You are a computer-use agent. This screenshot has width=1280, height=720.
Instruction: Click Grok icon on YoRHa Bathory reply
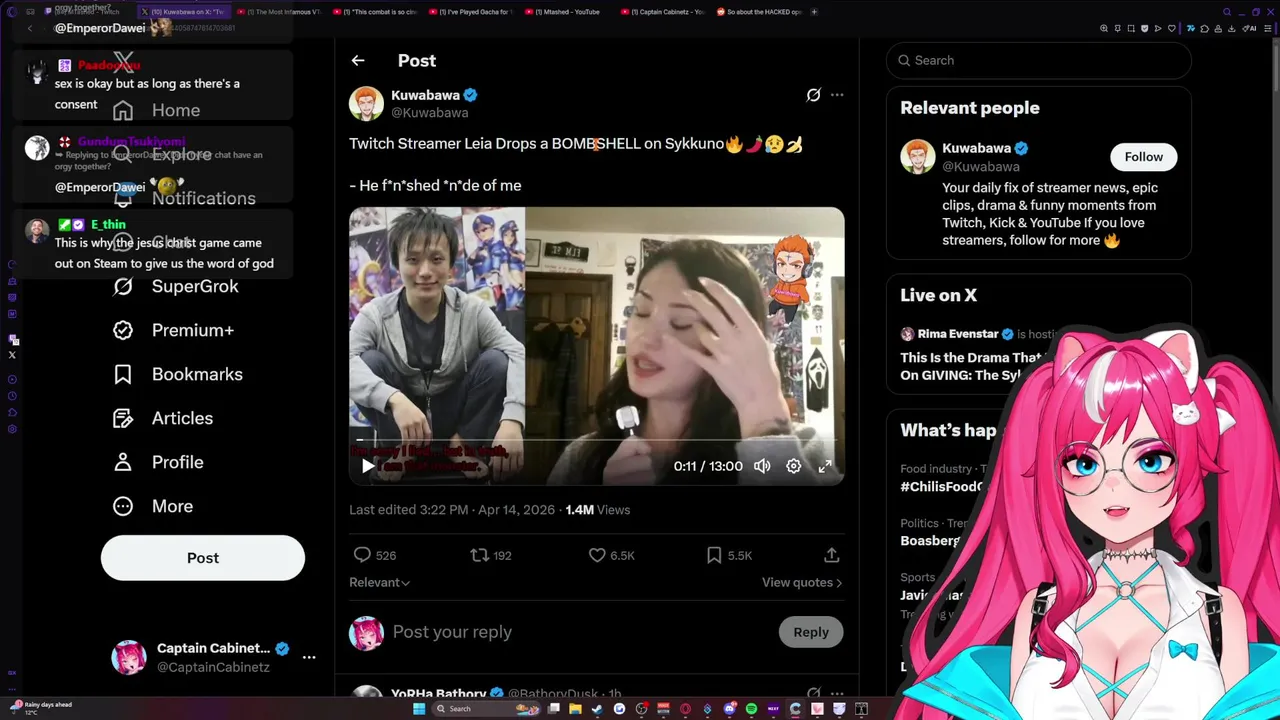(813, 693)
